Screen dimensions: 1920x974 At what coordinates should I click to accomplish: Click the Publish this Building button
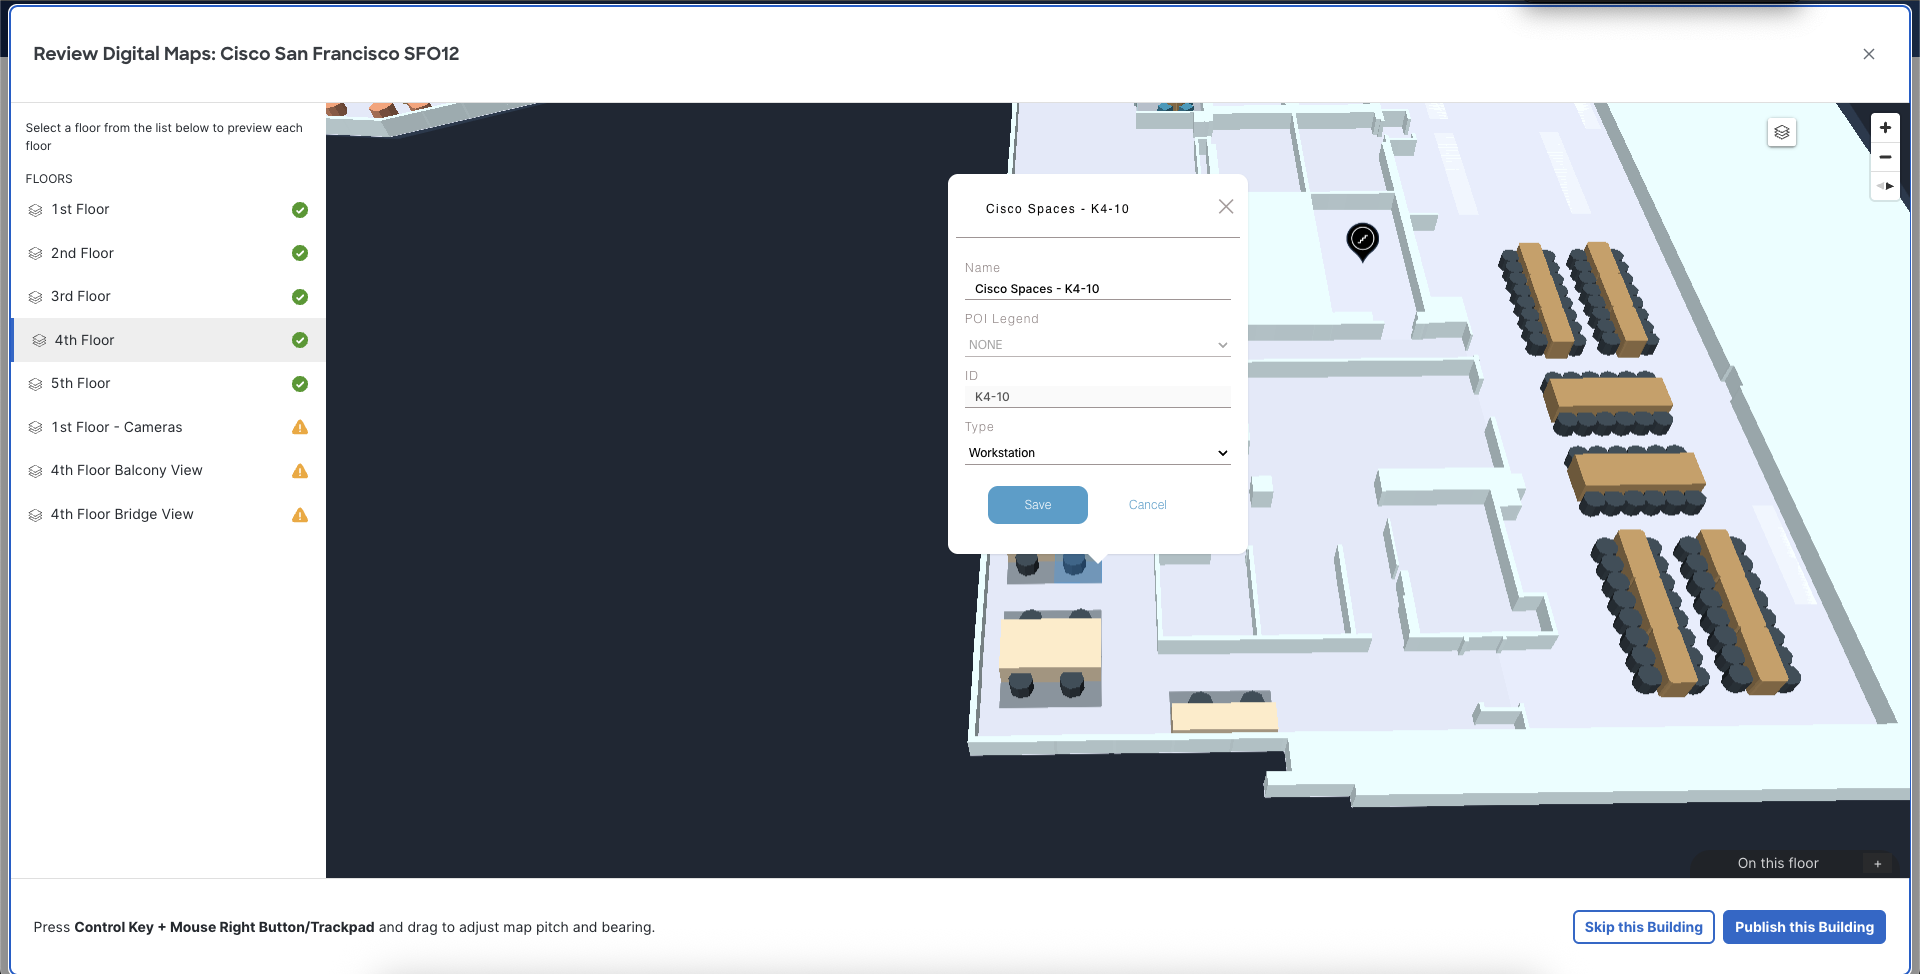(1804, 927)
